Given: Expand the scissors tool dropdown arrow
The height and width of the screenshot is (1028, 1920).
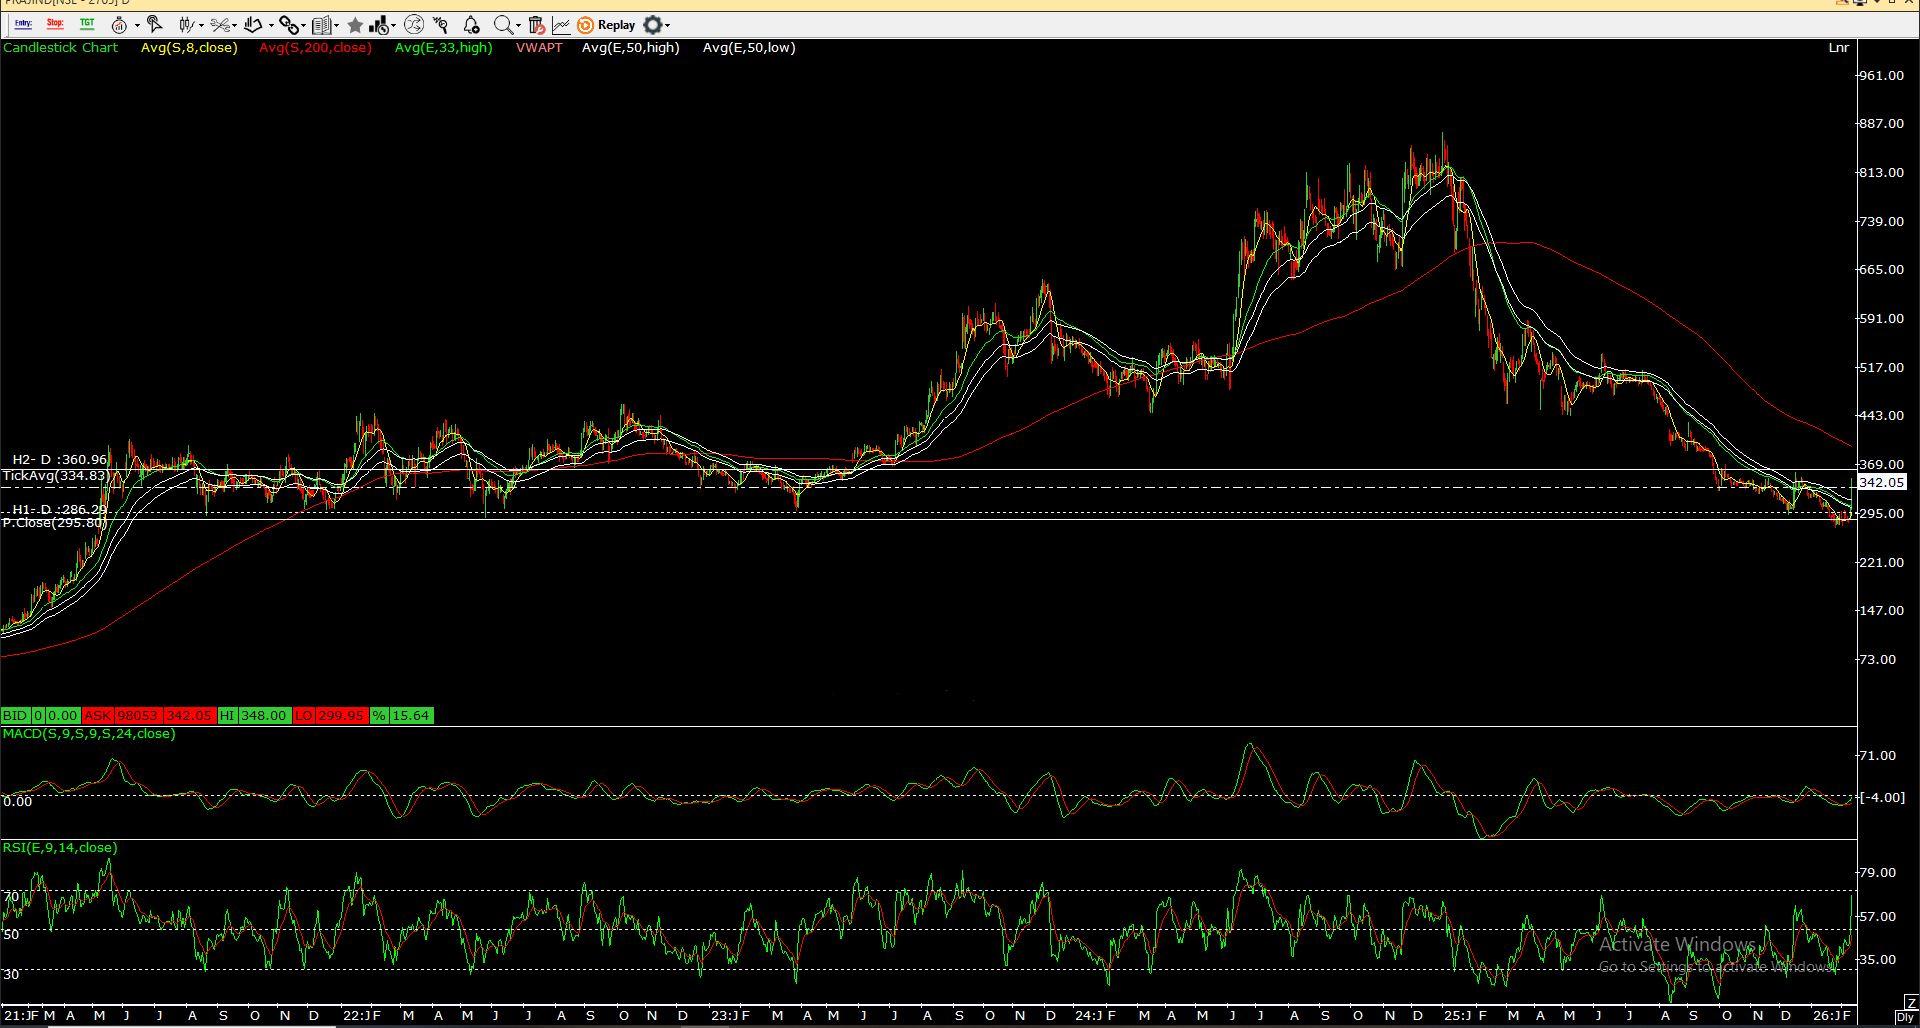Looking at the screenshot, I should coord(235,26).
